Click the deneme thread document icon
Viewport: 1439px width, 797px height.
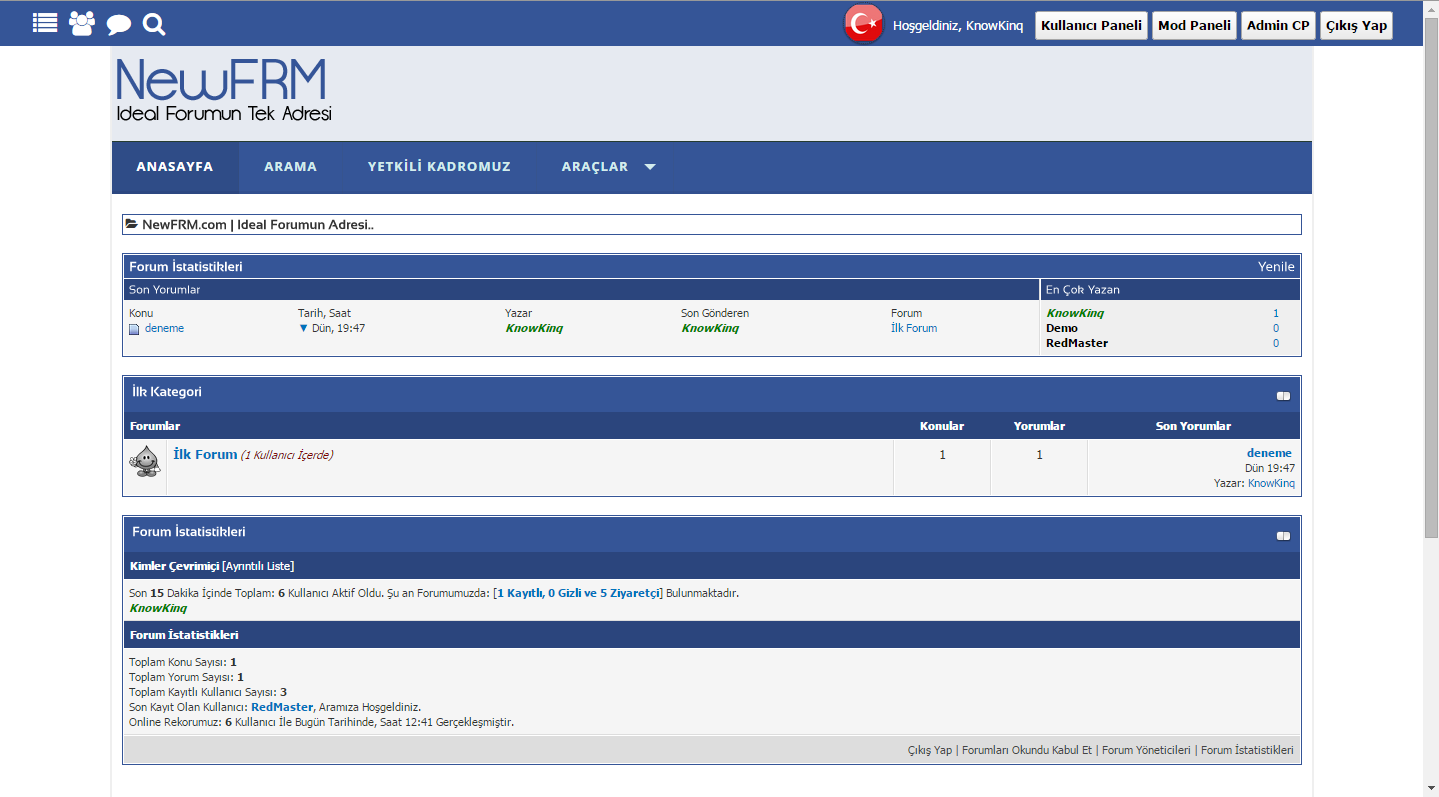[134, 329]
